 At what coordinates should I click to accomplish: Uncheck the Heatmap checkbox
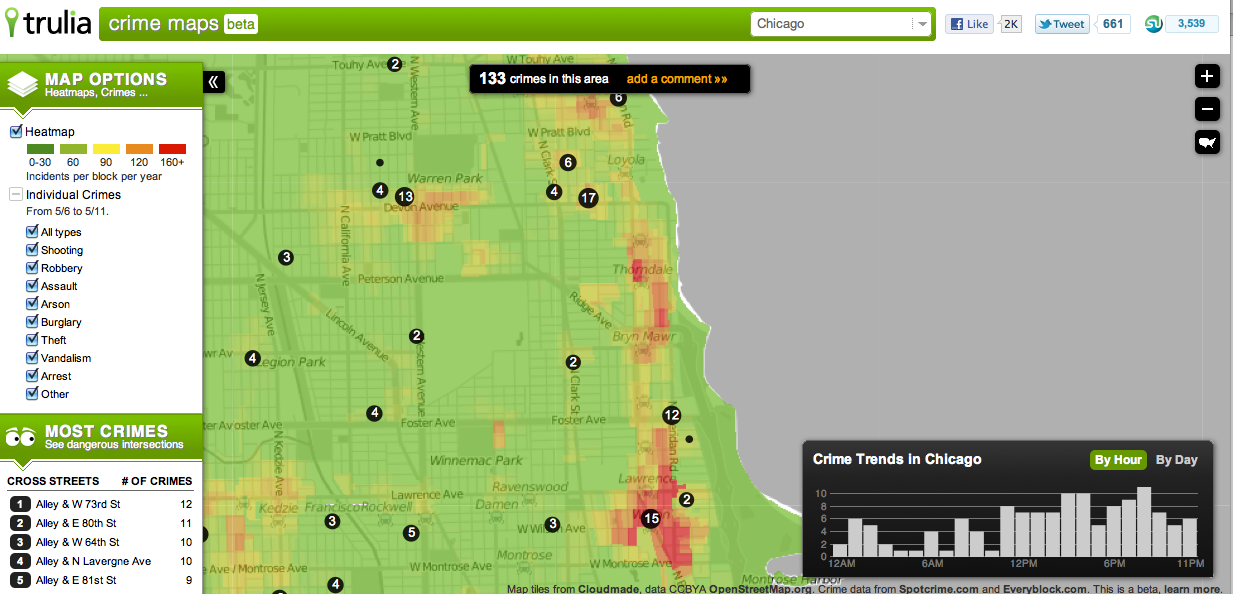pos(15,130)
